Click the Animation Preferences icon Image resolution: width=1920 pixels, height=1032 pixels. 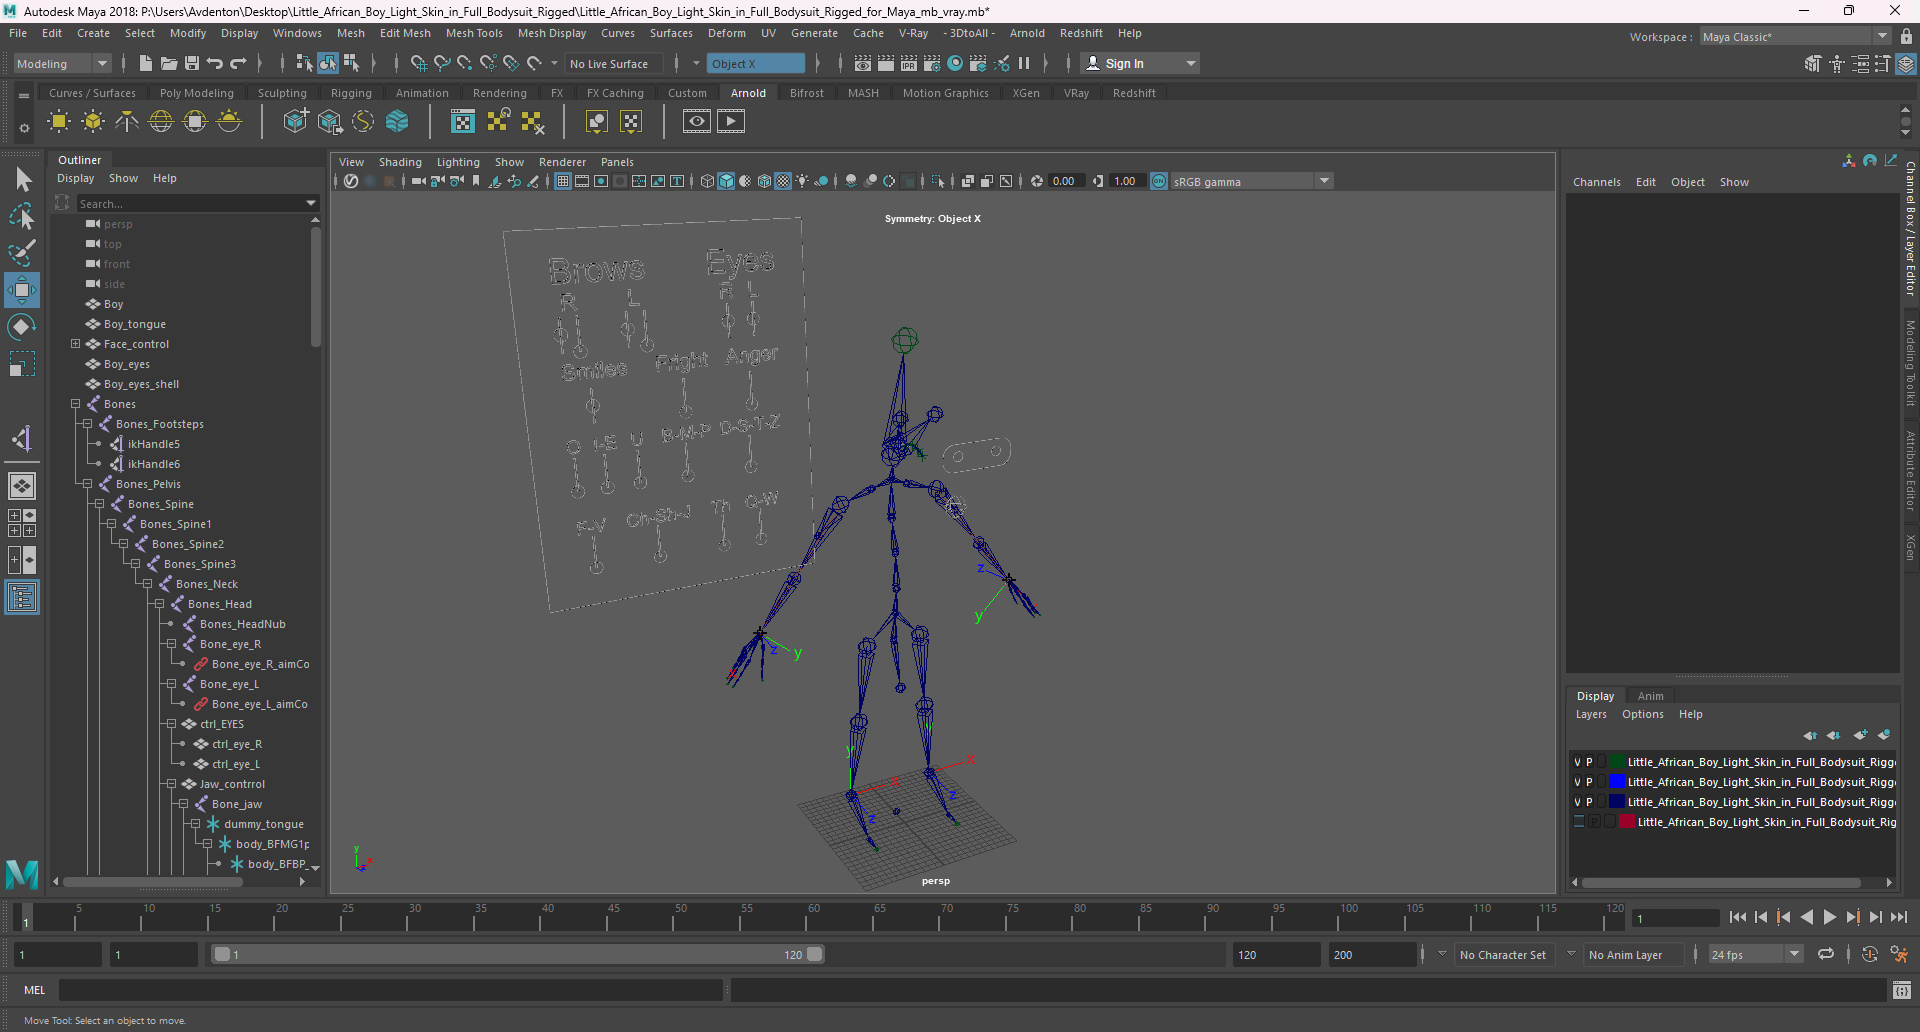coord(1899,954)
